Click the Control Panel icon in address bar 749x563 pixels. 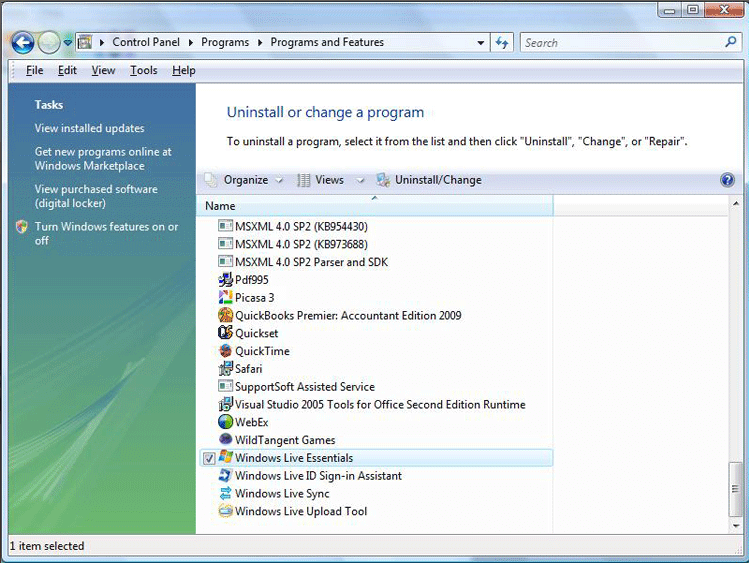click(x=85, y=42)
